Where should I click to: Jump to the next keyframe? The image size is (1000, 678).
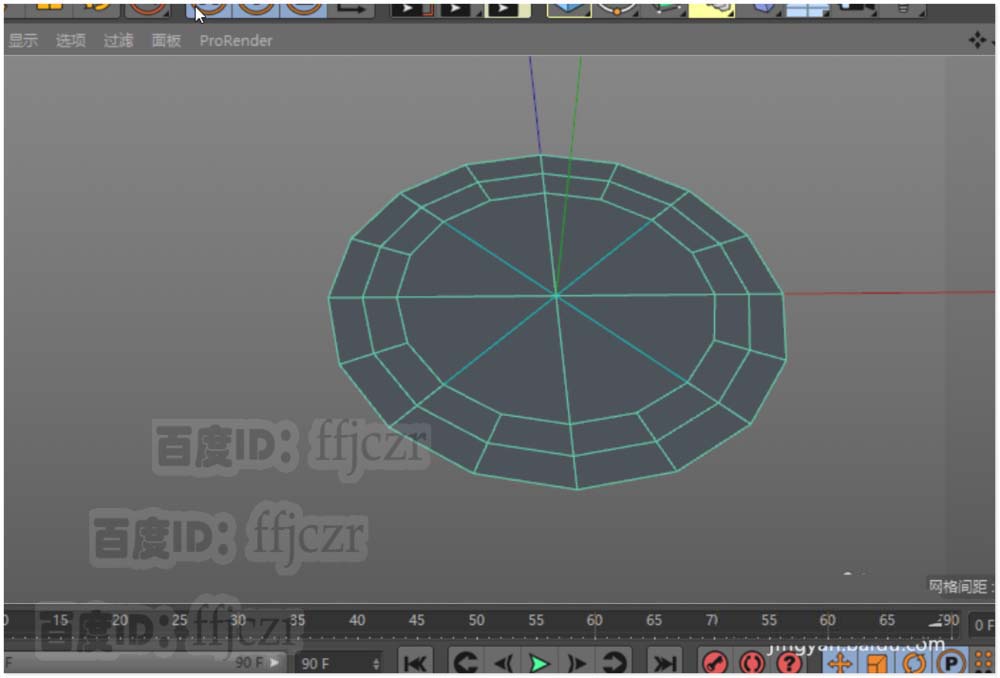point(613,663)
